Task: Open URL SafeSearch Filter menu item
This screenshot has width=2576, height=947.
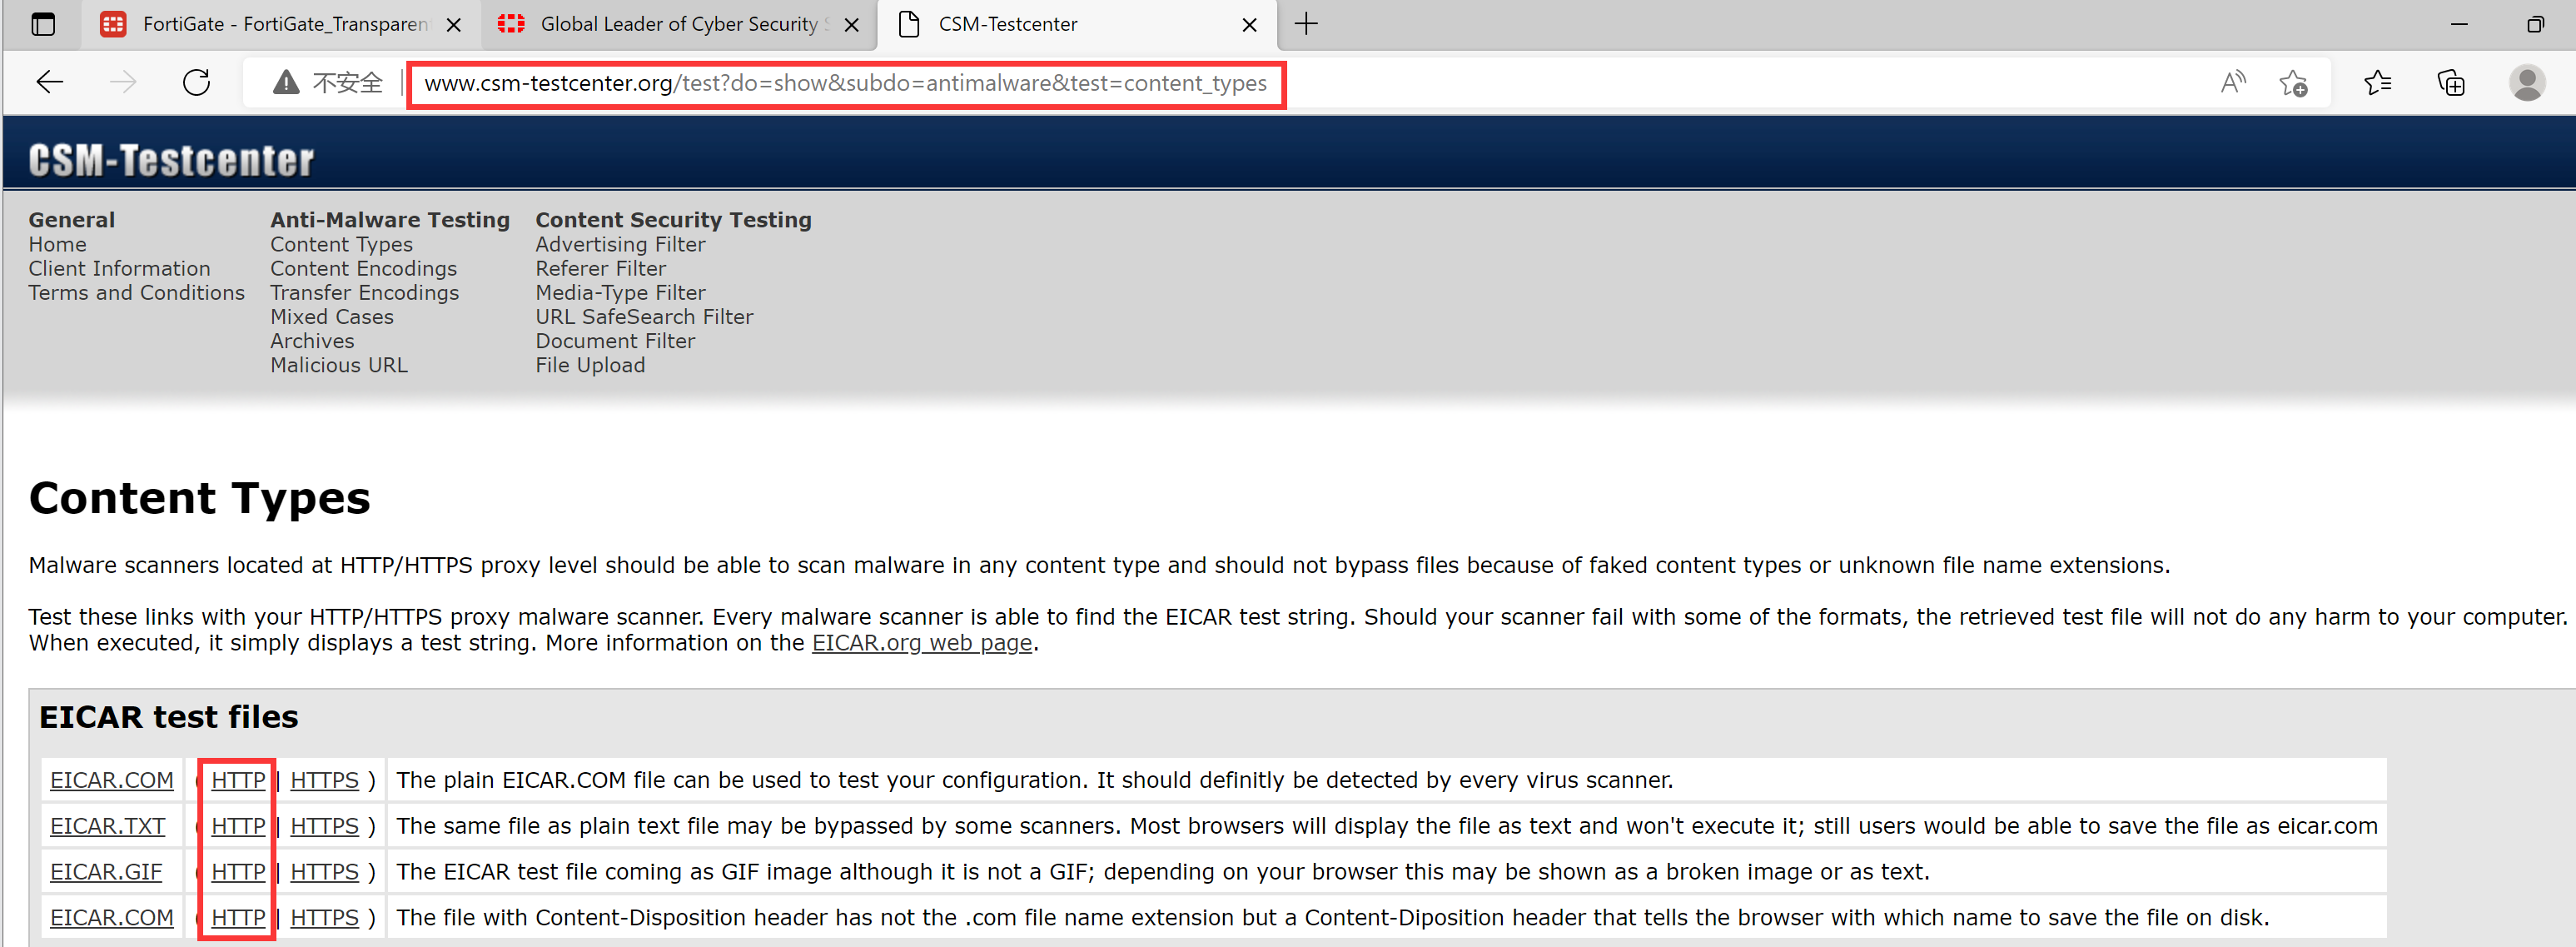Action: click(644, 317)
